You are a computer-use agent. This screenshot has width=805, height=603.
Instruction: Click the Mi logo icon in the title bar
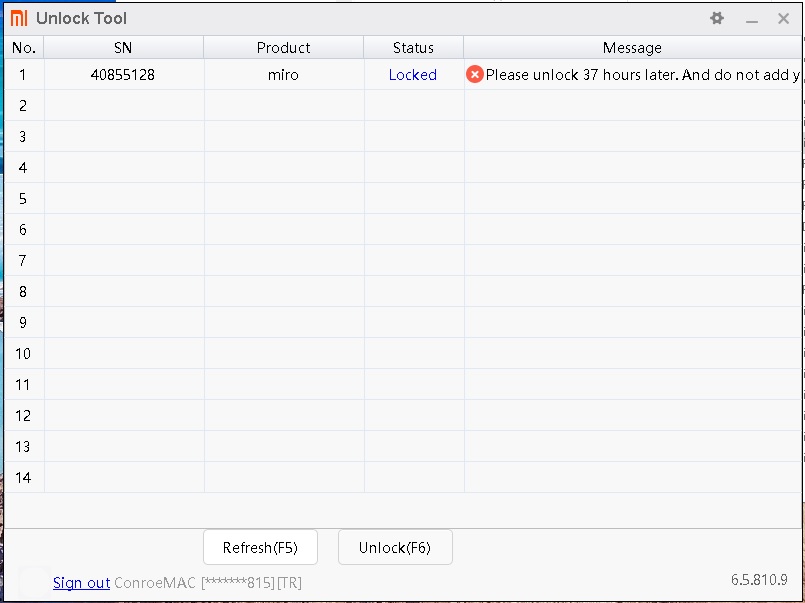(19, 19)
